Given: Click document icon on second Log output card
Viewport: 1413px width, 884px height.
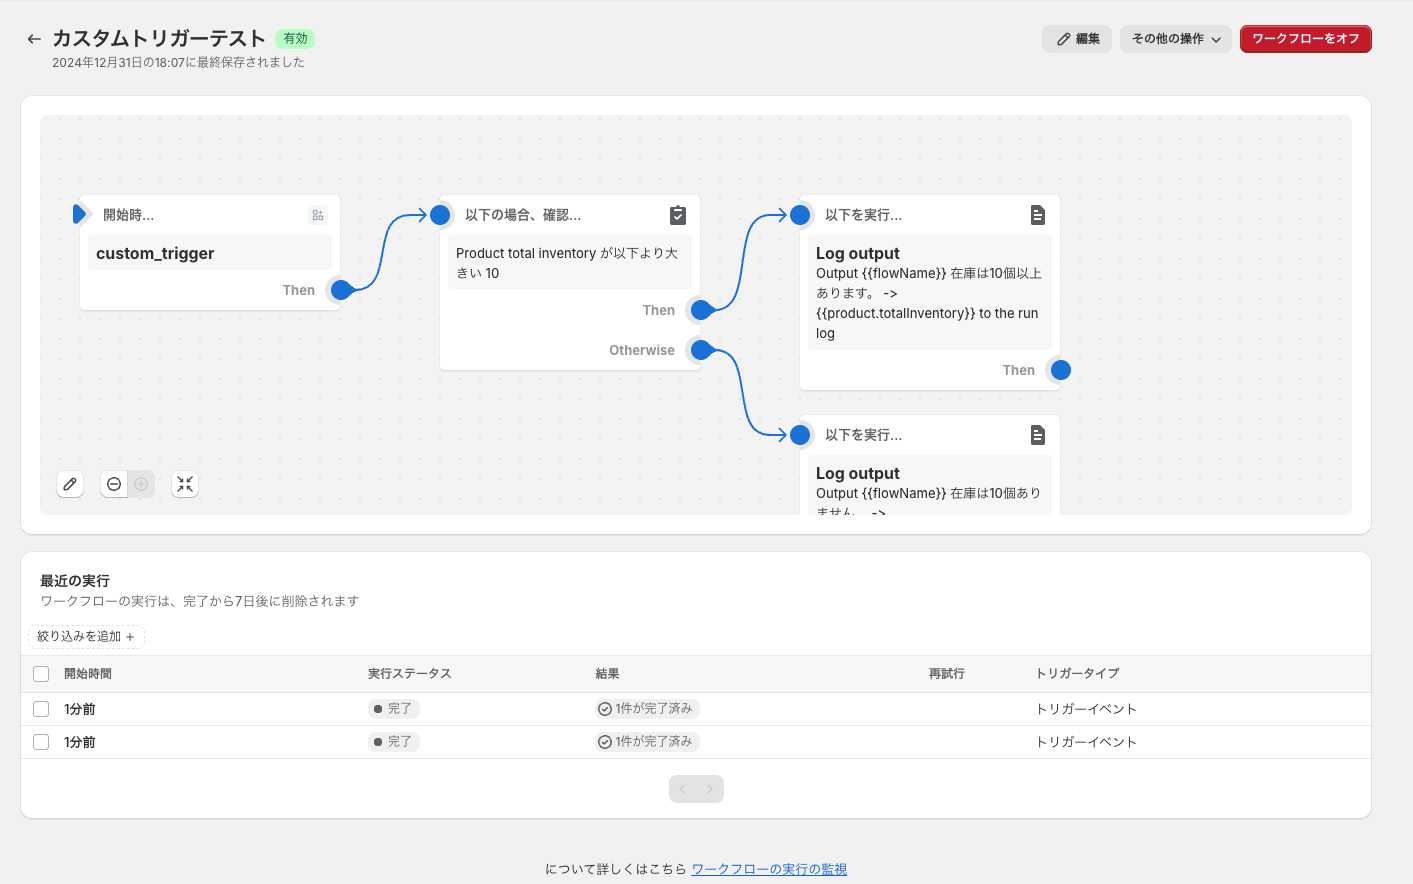Looking at the screenshot, I should [x=1038, y=435].
